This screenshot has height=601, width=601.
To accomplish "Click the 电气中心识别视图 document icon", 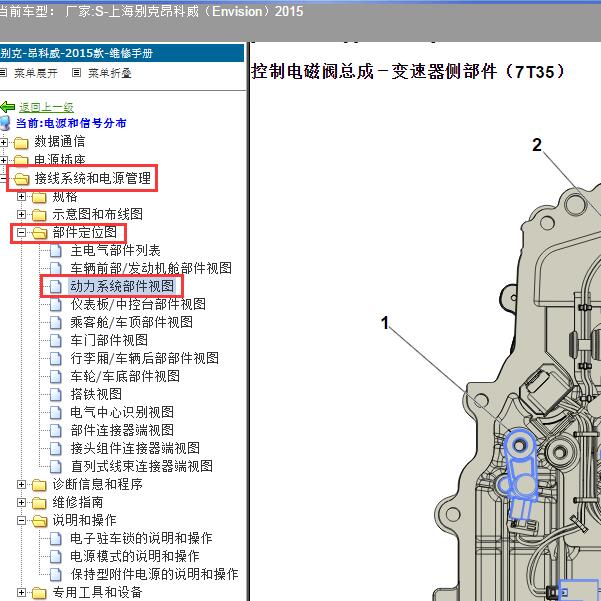I will (x=56, y=412).
